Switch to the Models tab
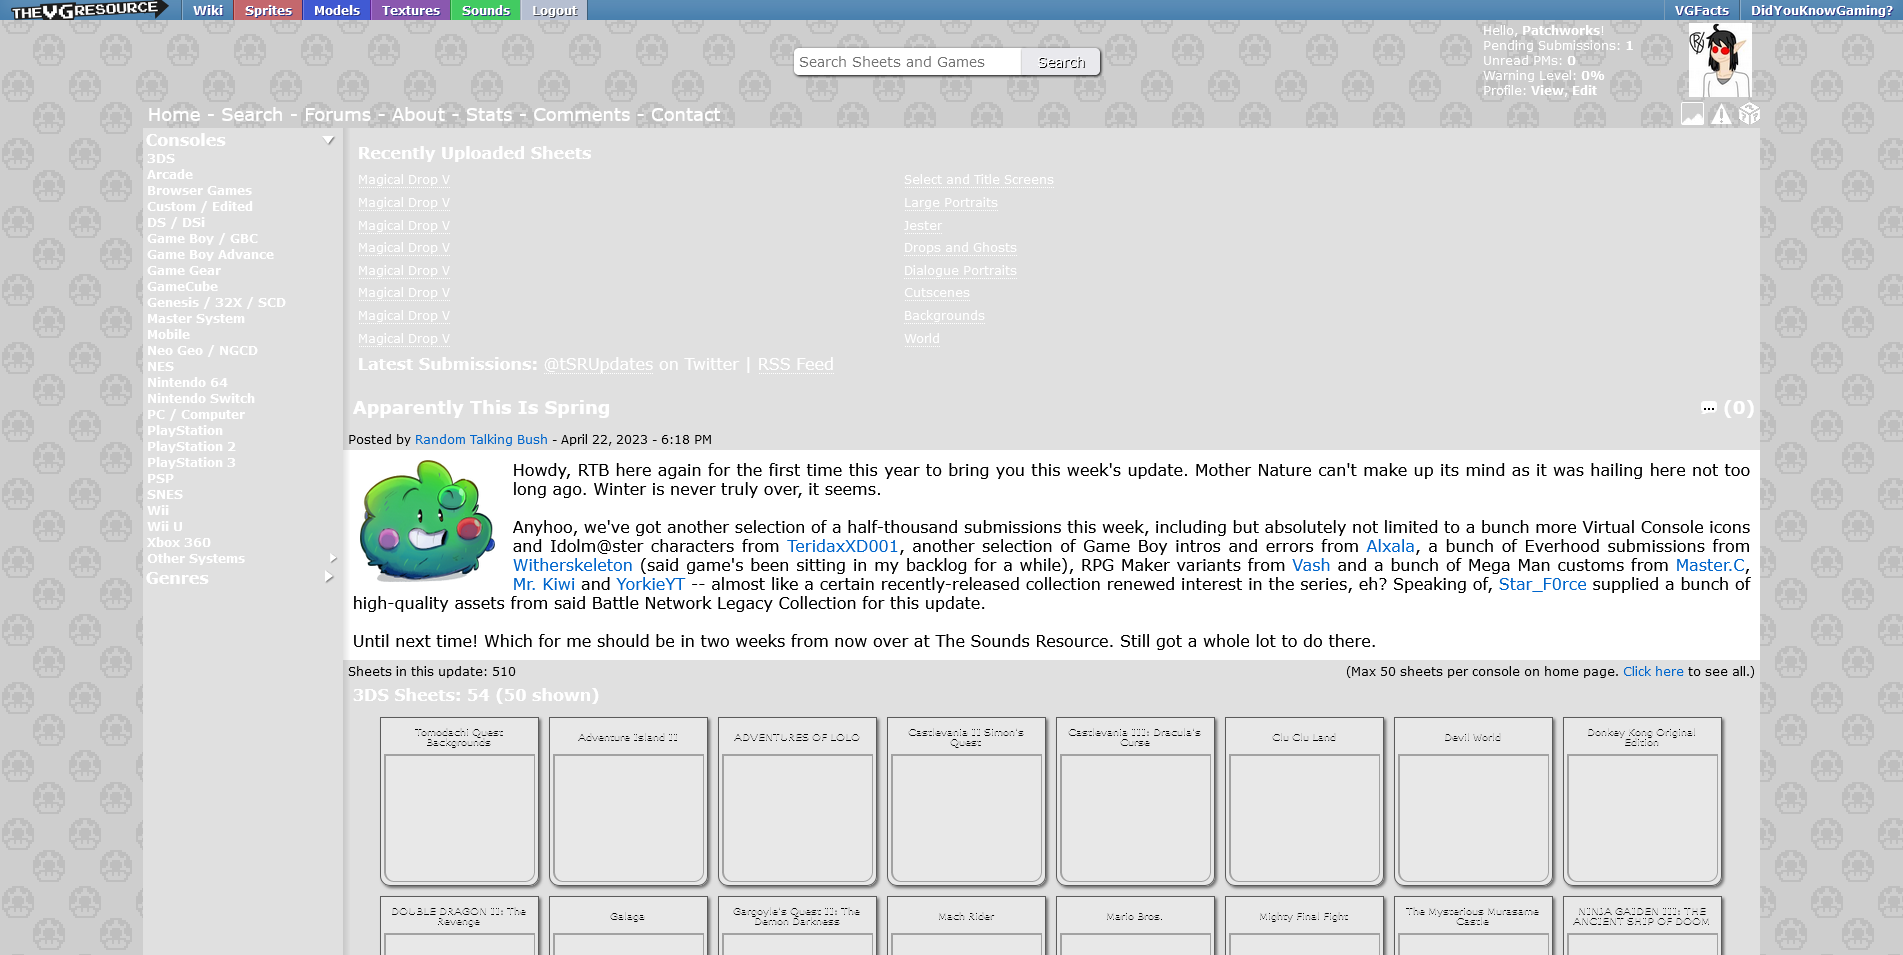 point(337,10)
